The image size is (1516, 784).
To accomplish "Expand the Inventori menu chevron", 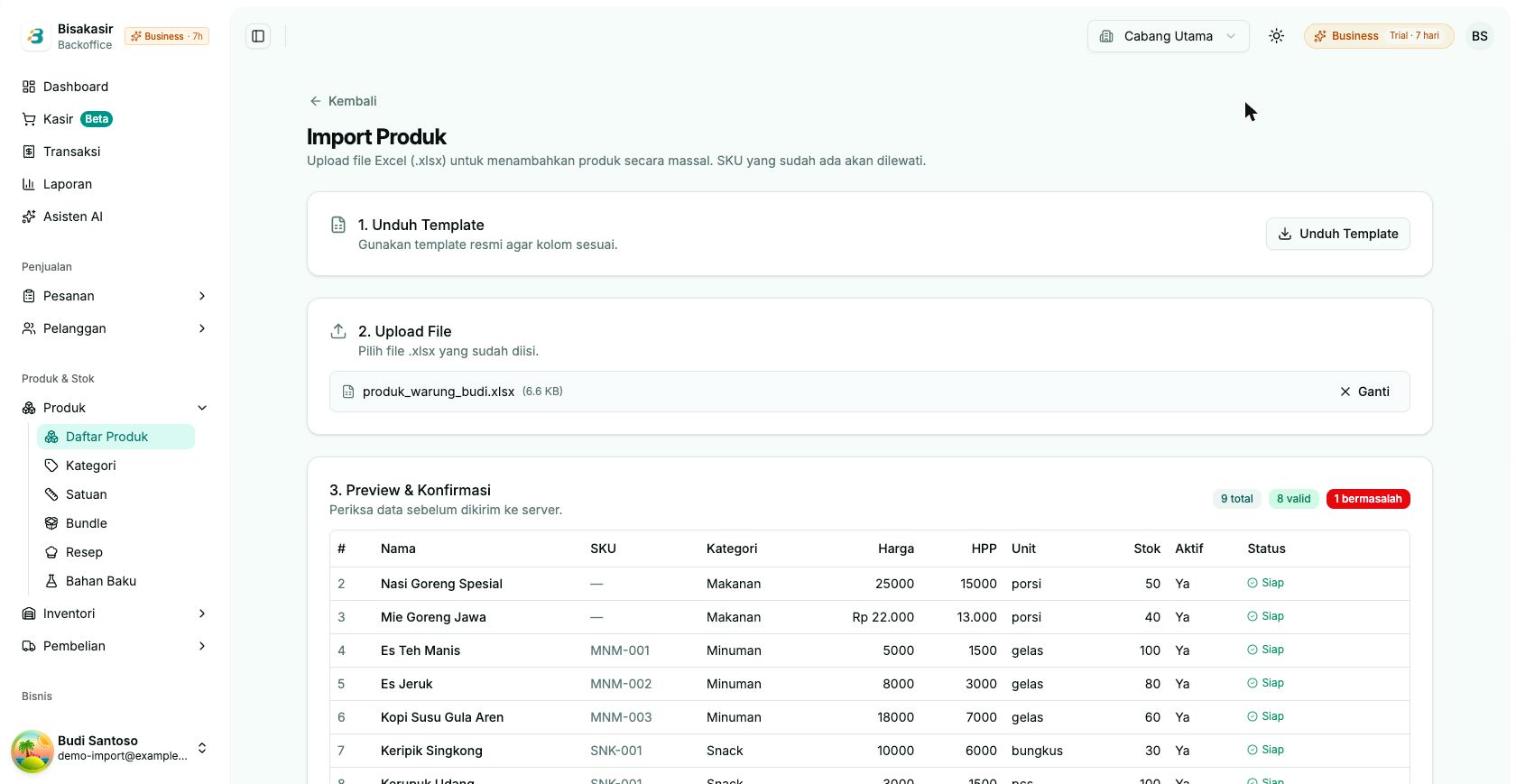I will pyautogui.click(x=202, y=614).
